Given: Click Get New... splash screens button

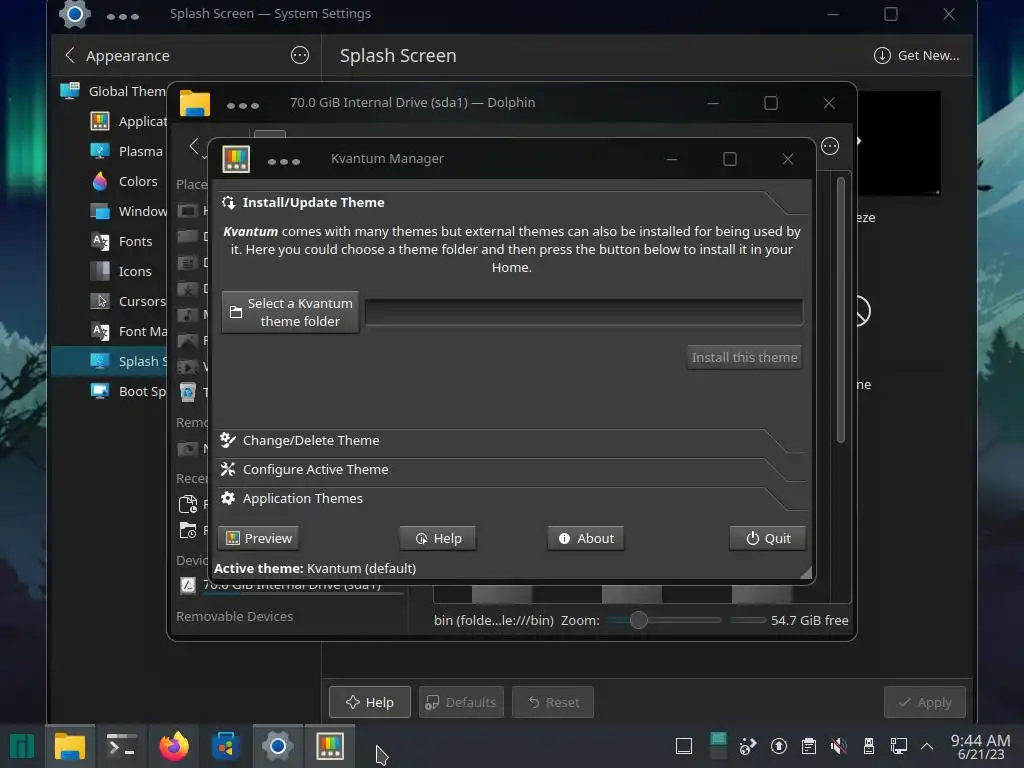Looking at the screenshot, I should coord(917,56).
